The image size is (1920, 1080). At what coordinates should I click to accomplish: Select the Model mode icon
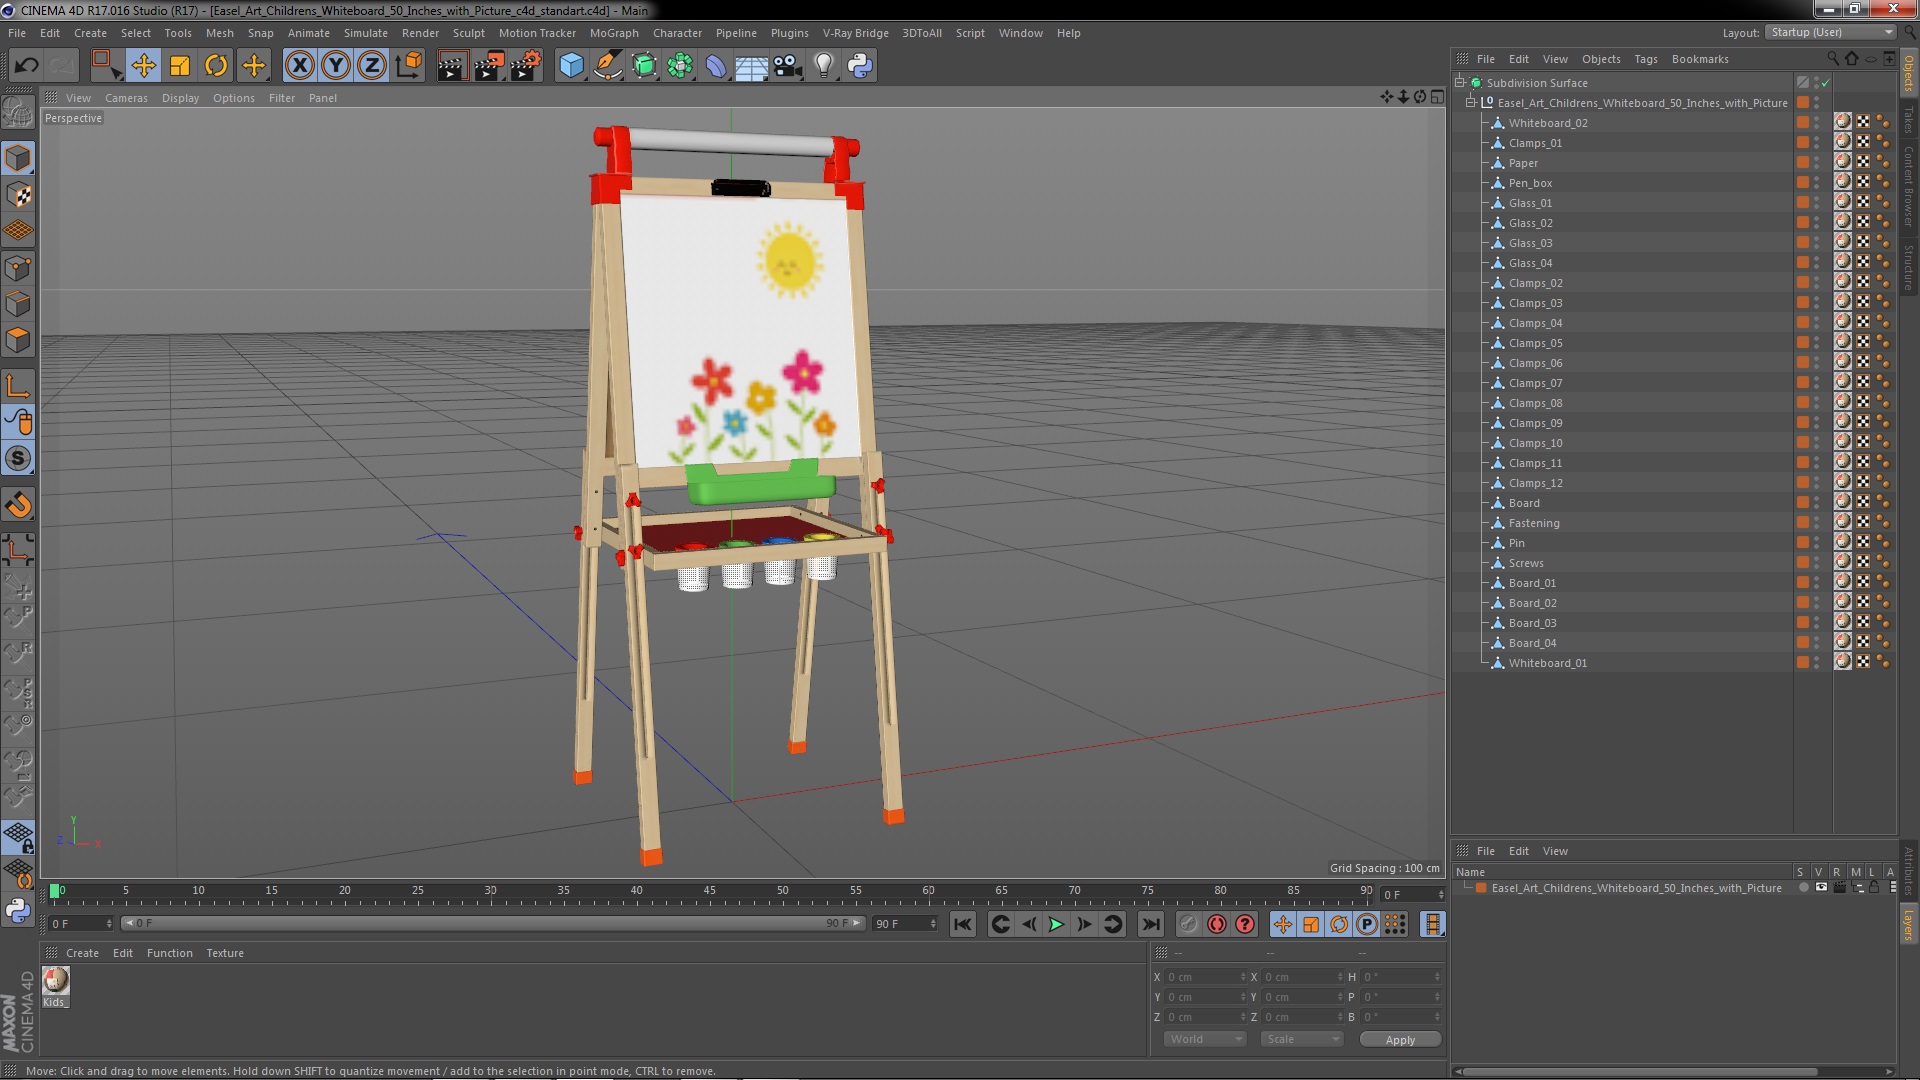(18, 158)
